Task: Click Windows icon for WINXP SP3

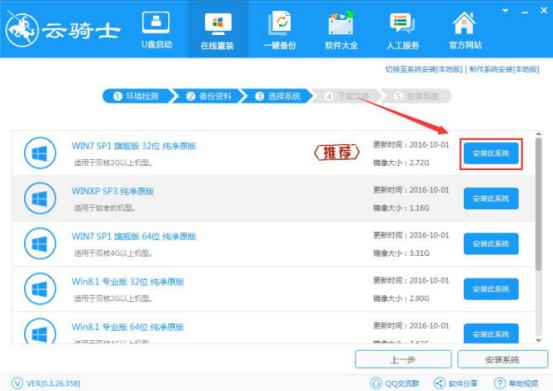Action: point(40,198)
